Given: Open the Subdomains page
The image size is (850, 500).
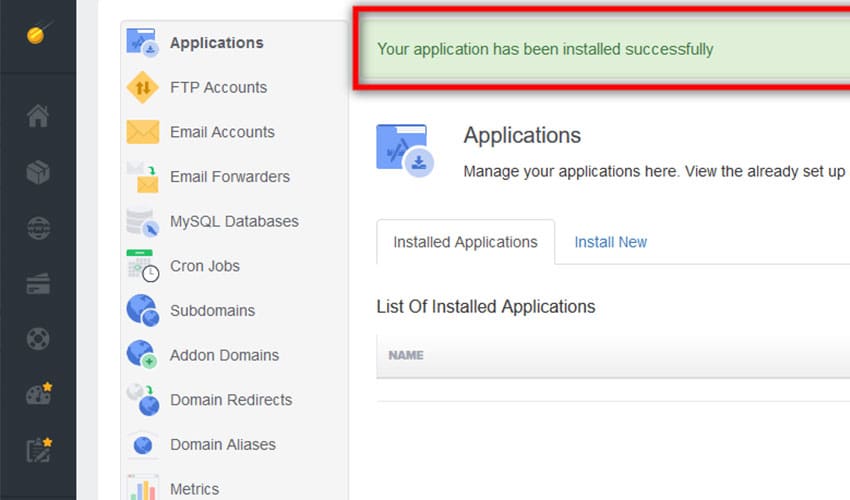Looking at the screenshot, I should [212, 311].
